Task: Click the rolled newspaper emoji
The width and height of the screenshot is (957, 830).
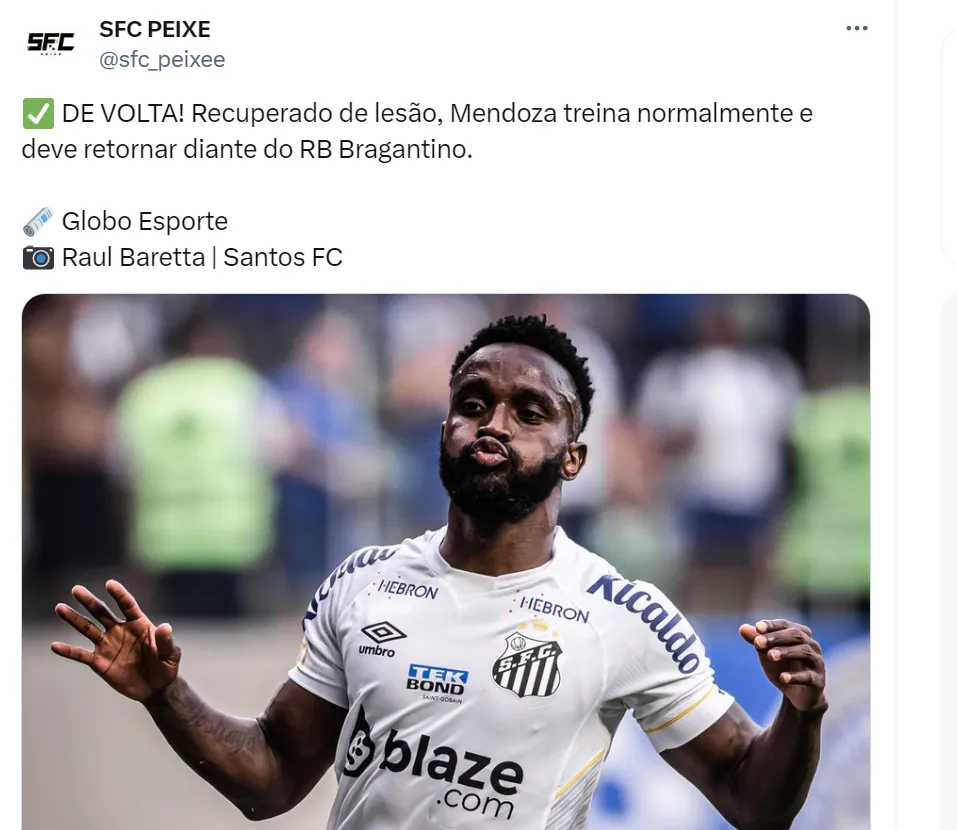Action: pyautogui.click(x=38, y=222)
